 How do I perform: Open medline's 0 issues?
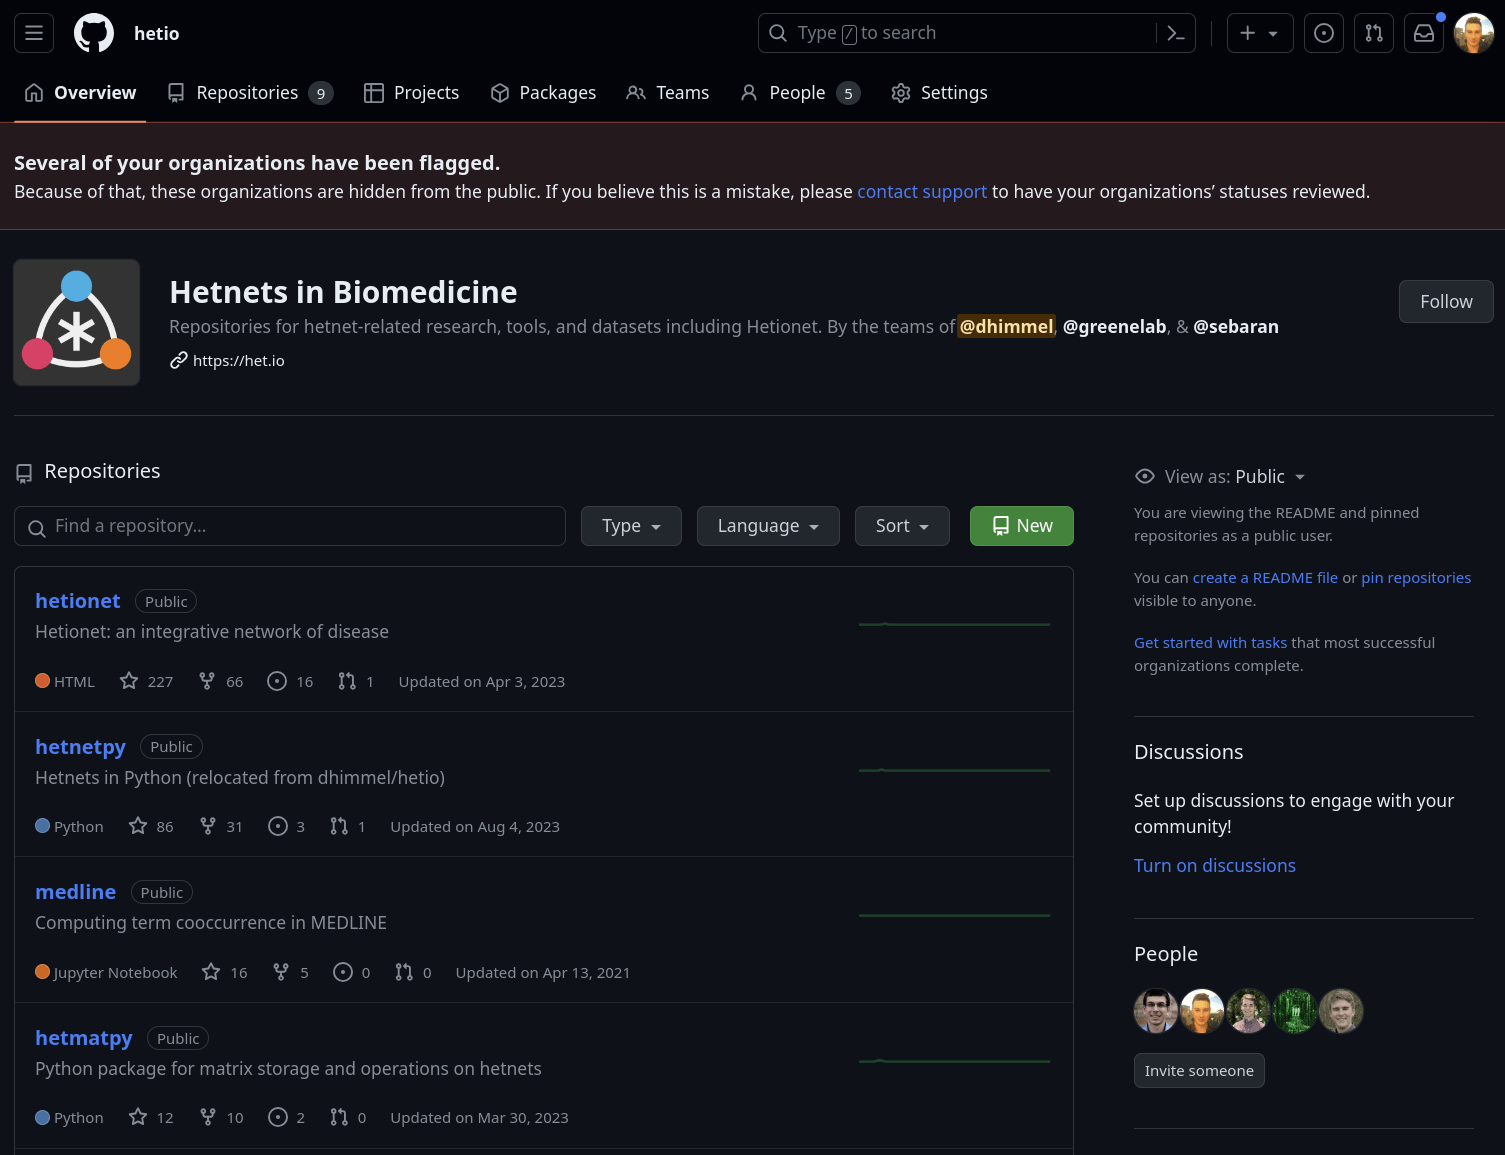click(352, 972)
